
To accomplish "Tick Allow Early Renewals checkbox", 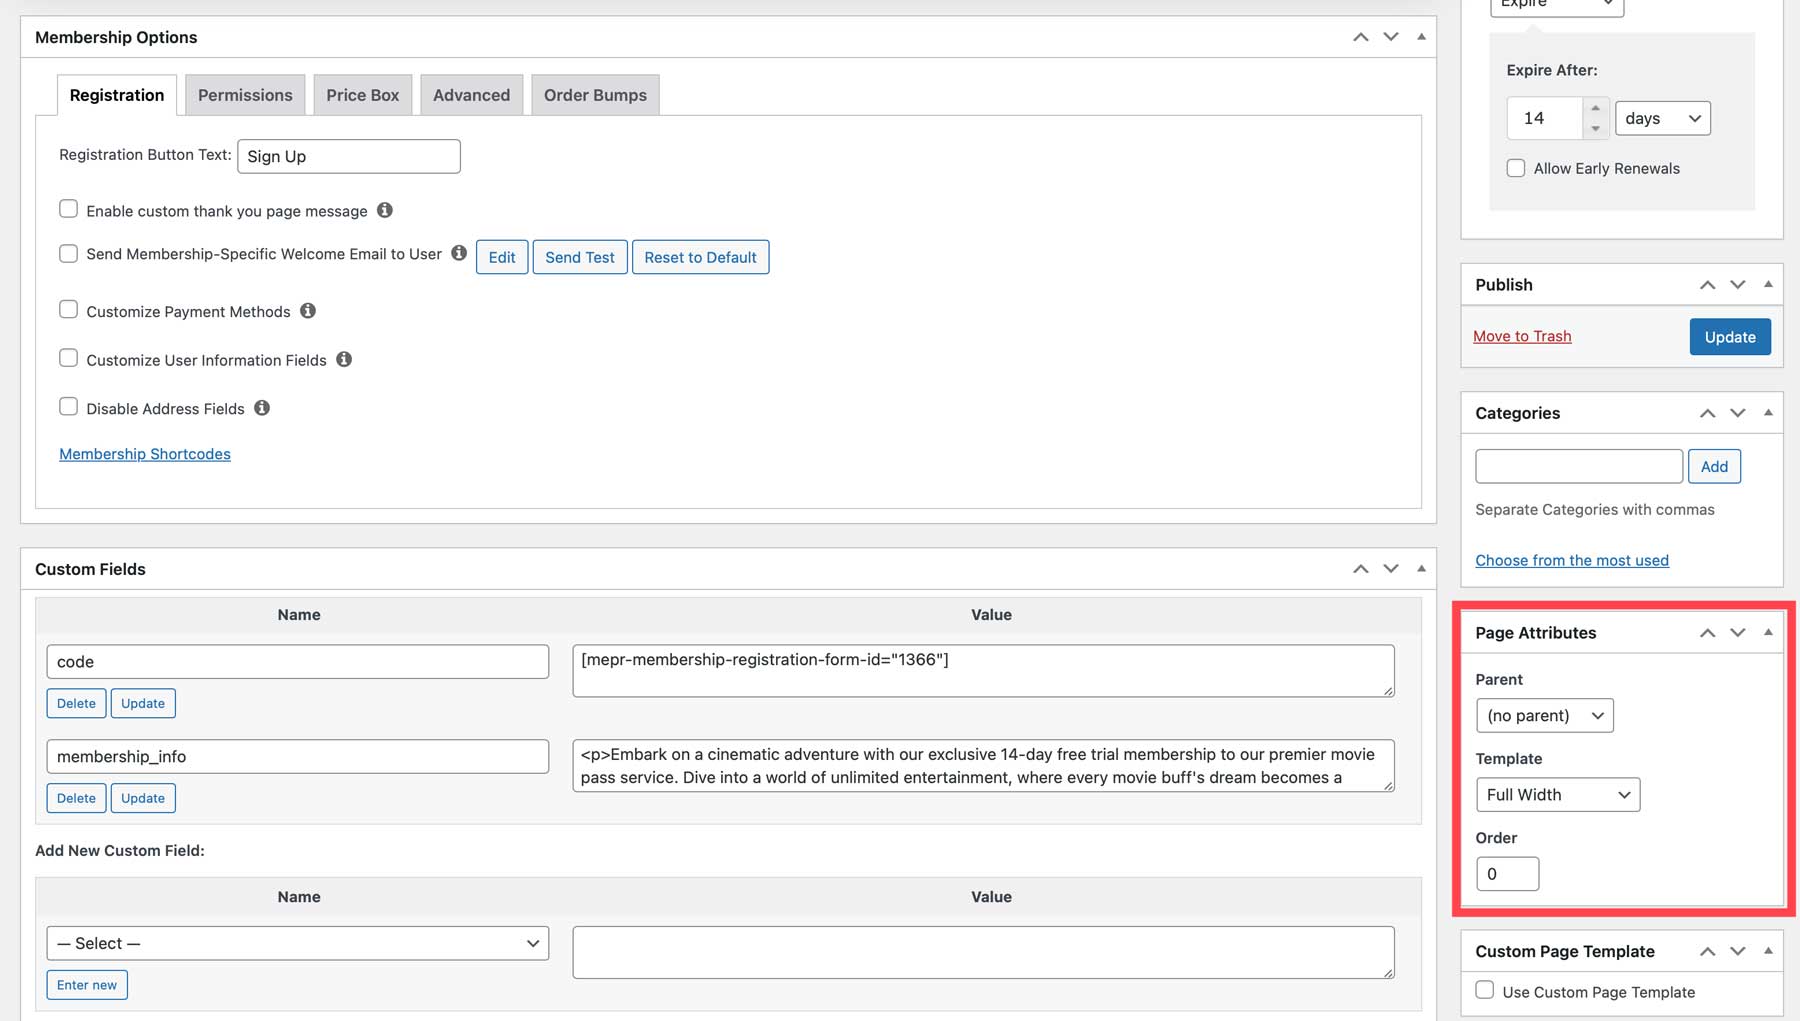I will [1516, 168].
